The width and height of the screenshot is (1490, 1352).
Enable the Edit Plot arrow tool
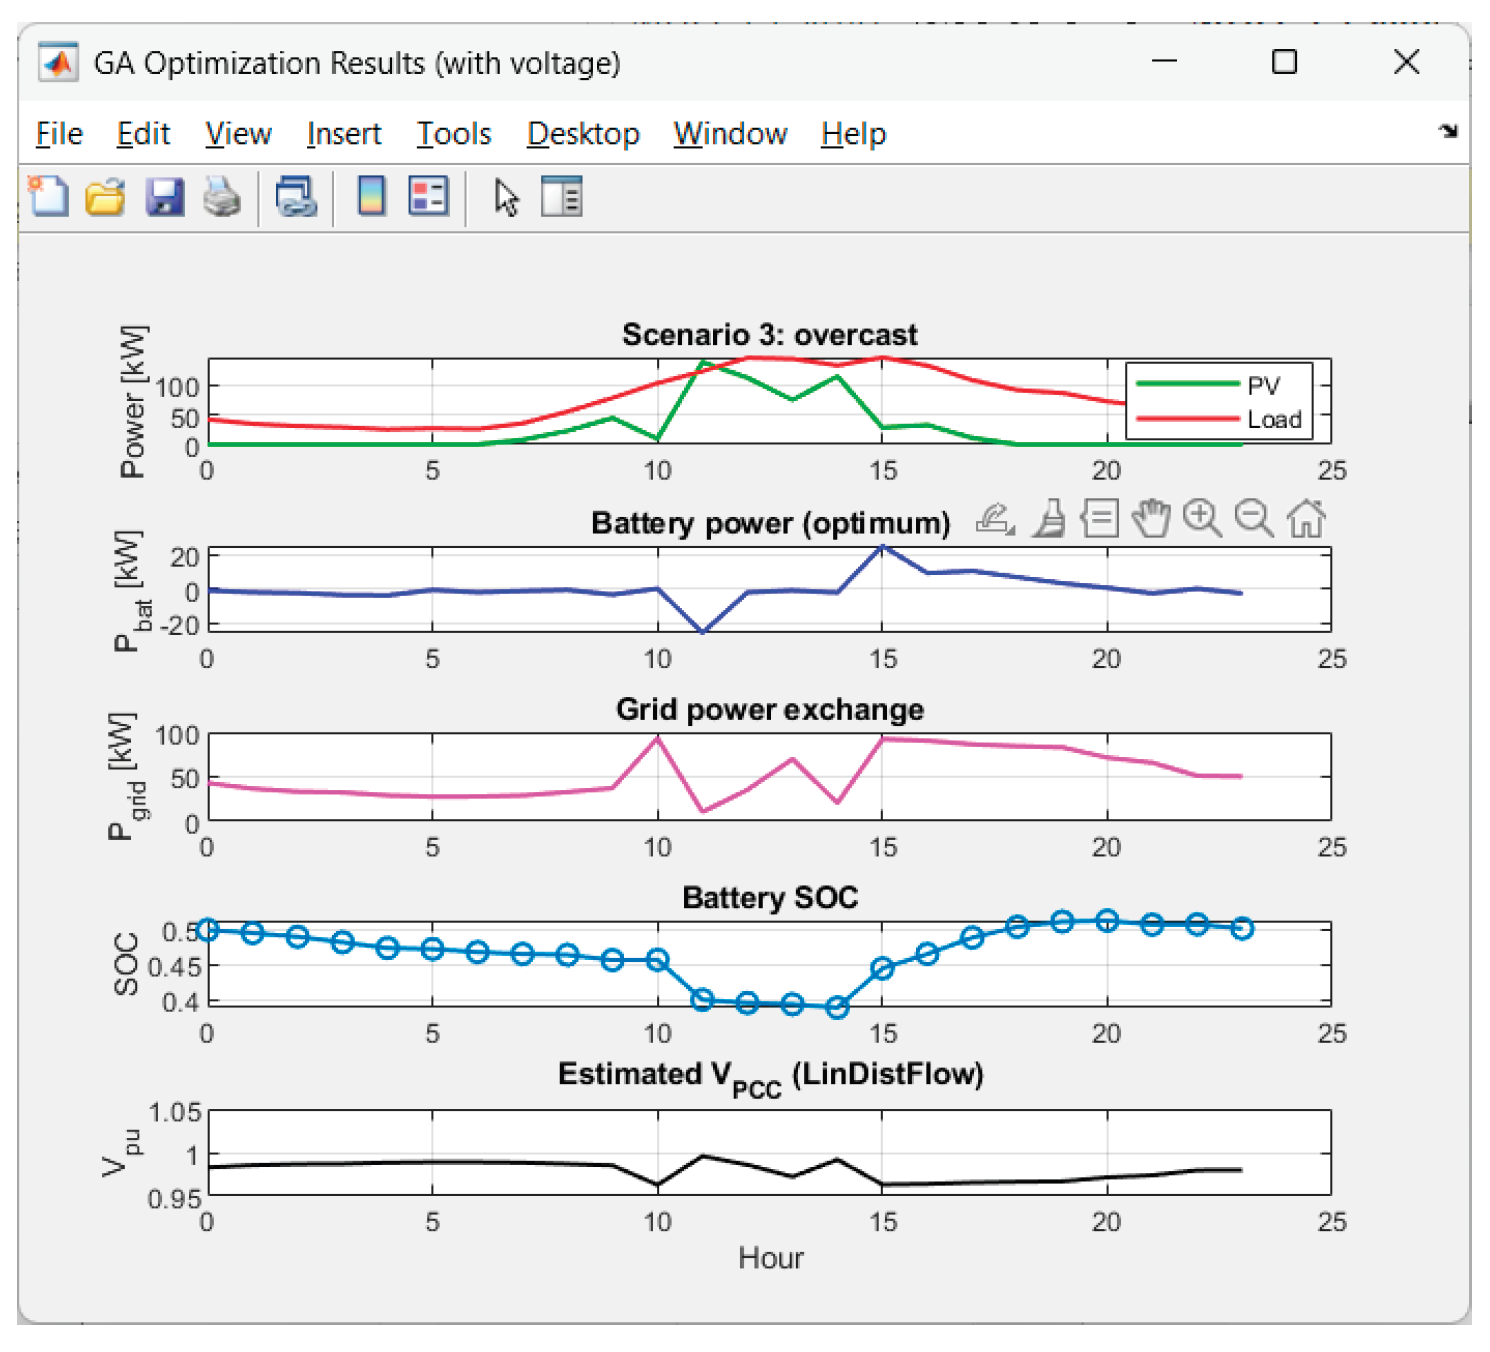(506, 197)
